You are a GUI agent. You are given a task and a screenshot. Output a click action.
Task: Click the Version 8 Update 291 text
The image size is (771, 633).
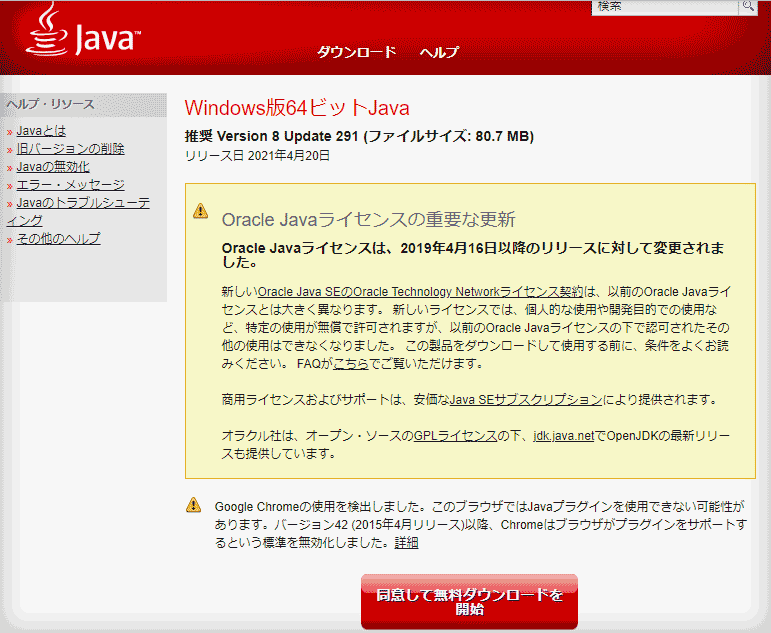(x=288, y=136)
